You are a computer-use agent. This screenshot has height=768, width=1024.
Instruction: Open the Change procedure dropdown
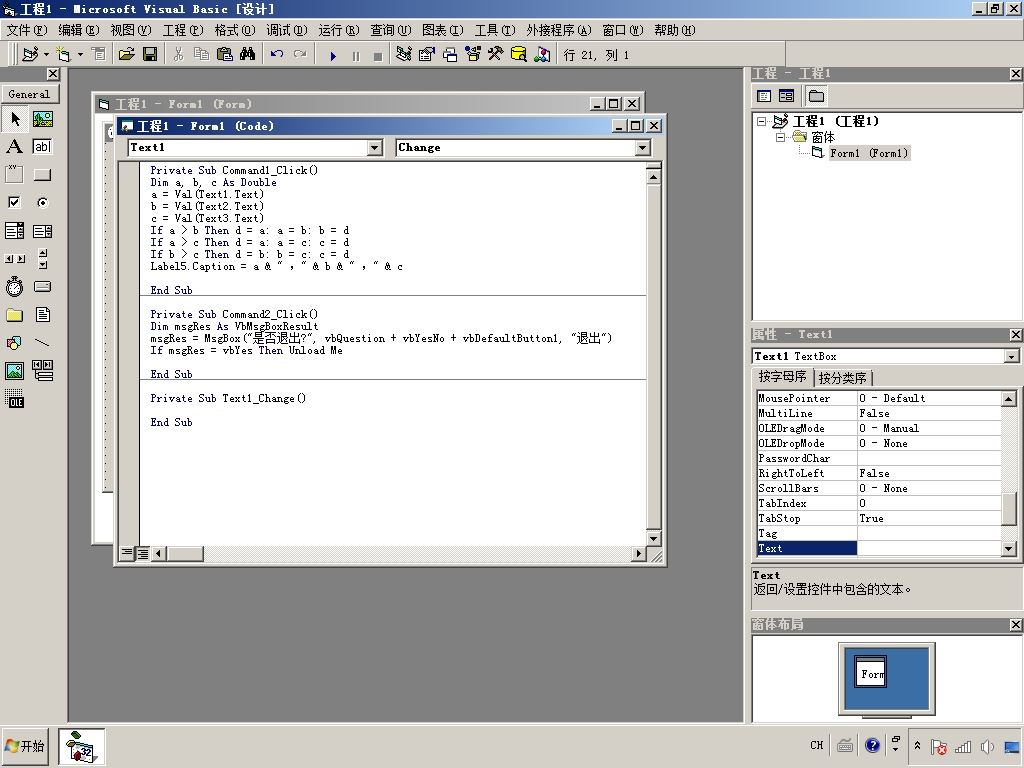[x=643, y=148]
